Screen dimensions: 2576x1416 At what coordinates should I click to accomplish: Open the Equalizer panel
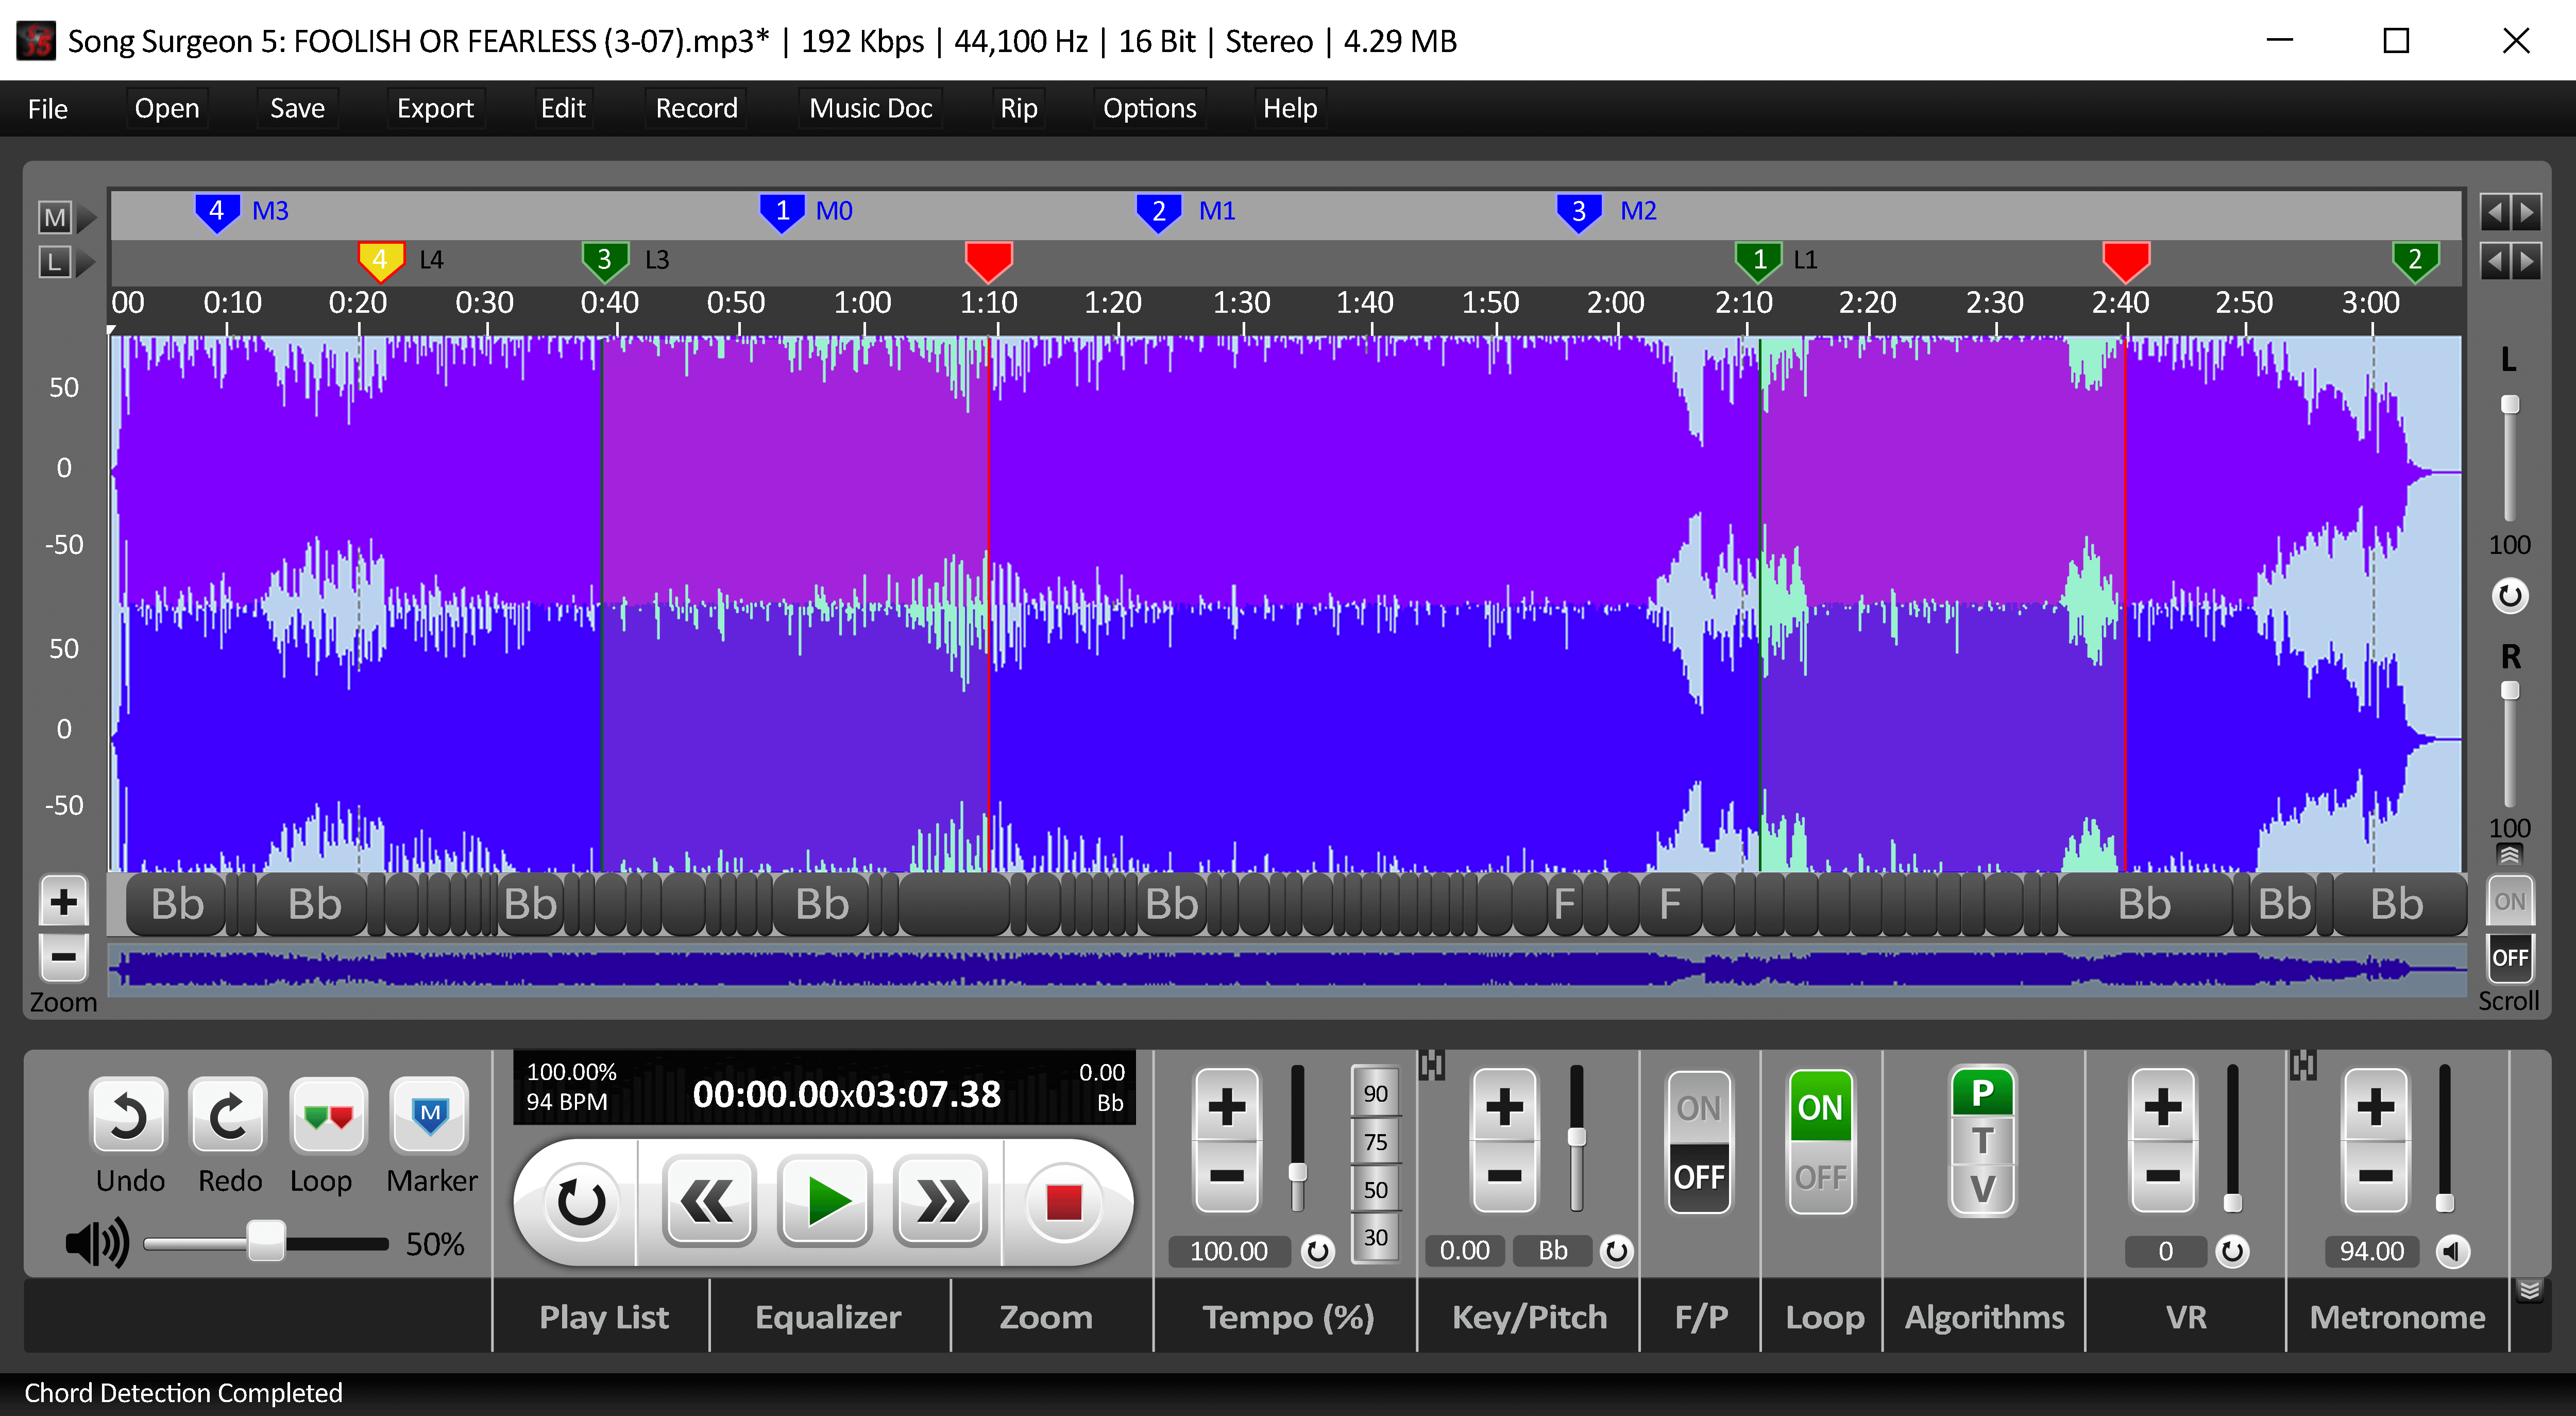[828, 1317]
